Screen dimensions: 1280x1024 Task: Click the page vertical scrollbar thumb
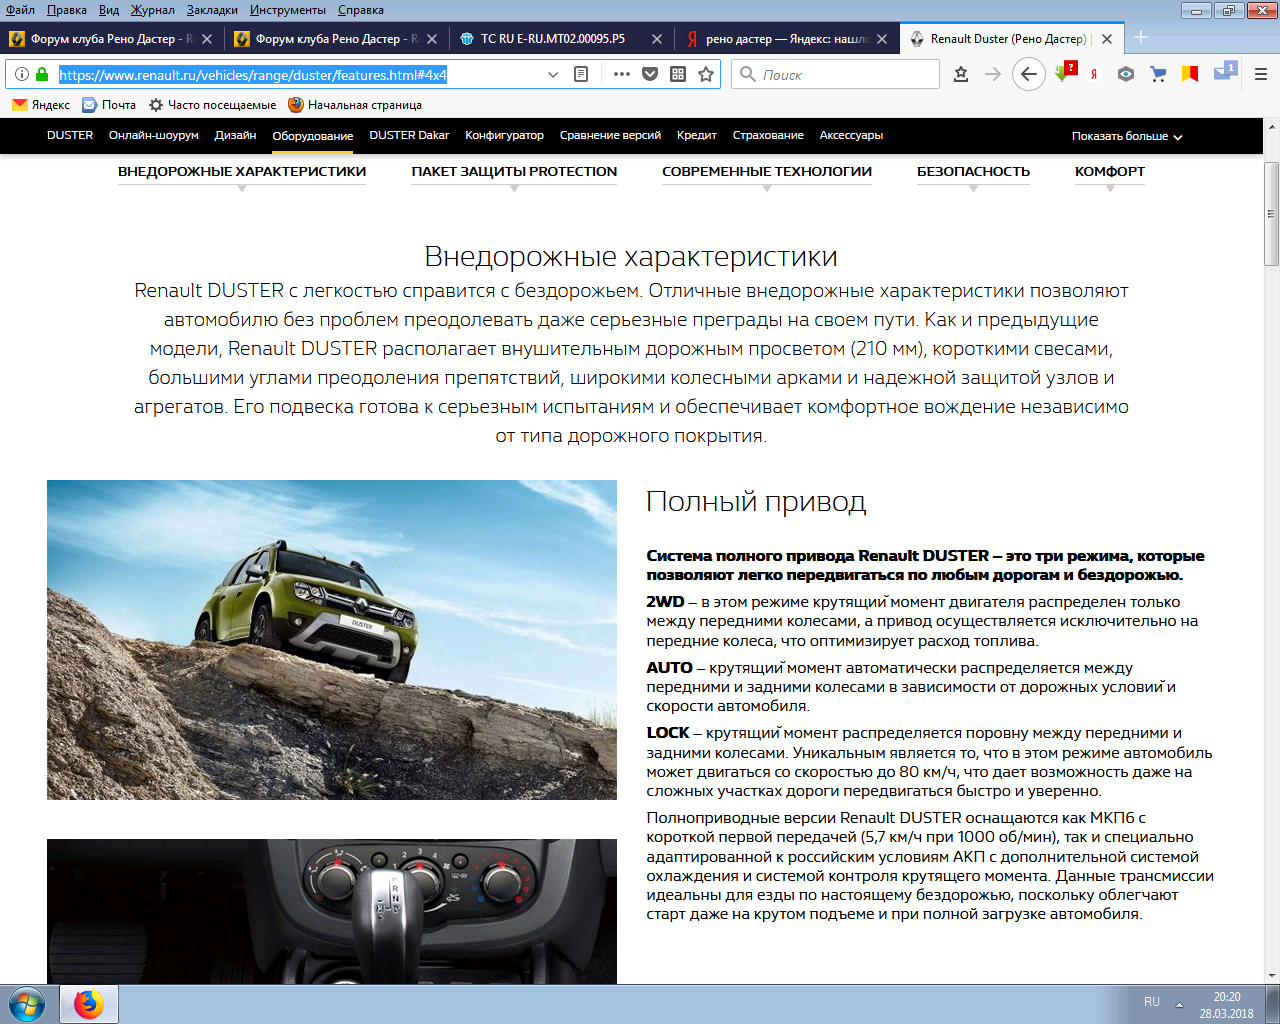(1272, 213)
